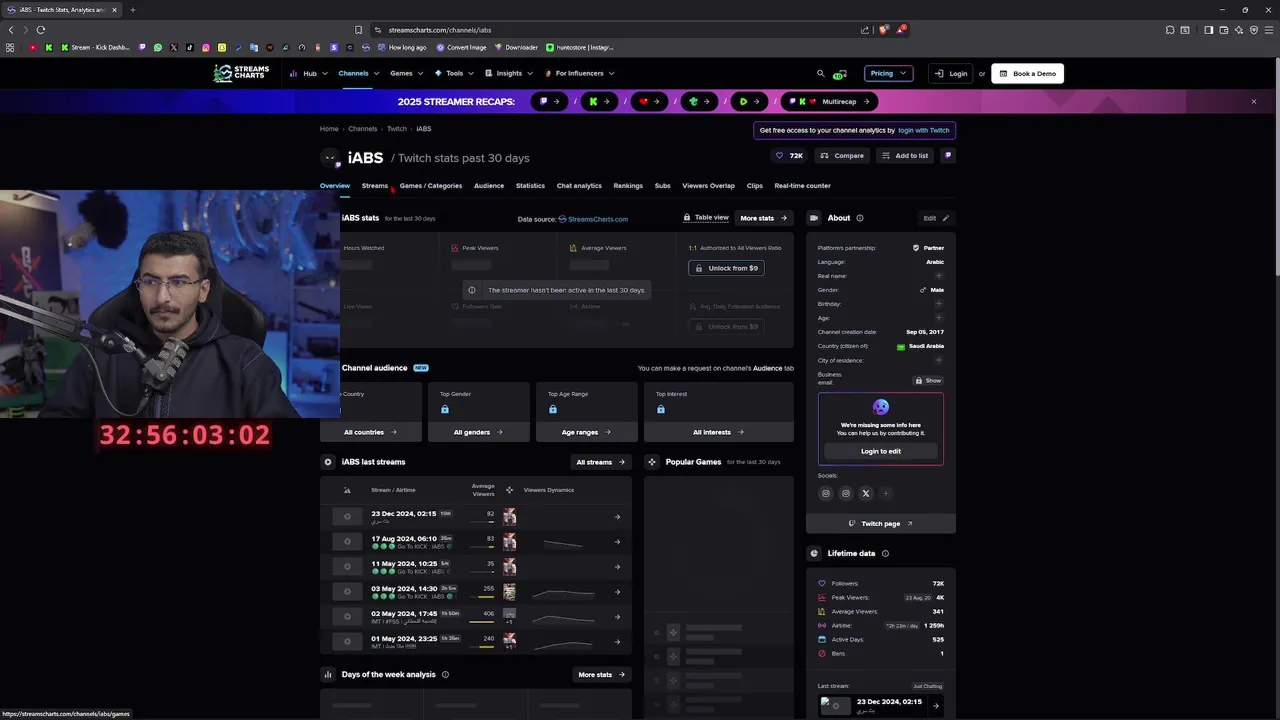
Task: Expand the Hub menu dropdown
Action: tap(308, 73)
